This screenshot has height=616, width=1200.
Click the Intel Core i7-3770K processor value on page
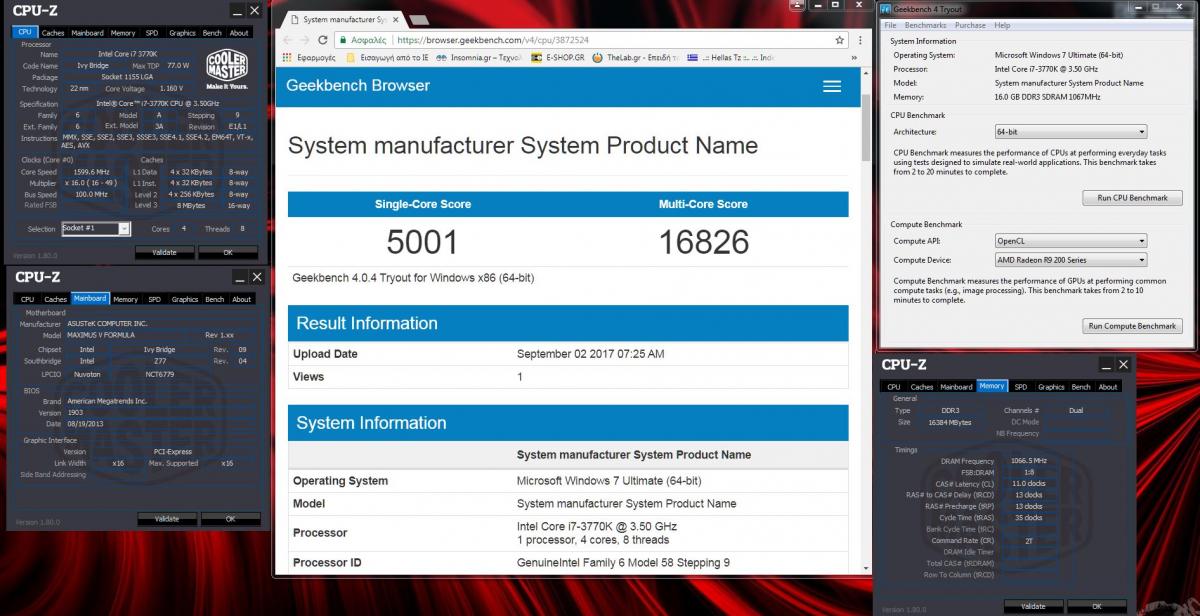tap(596, 527)
